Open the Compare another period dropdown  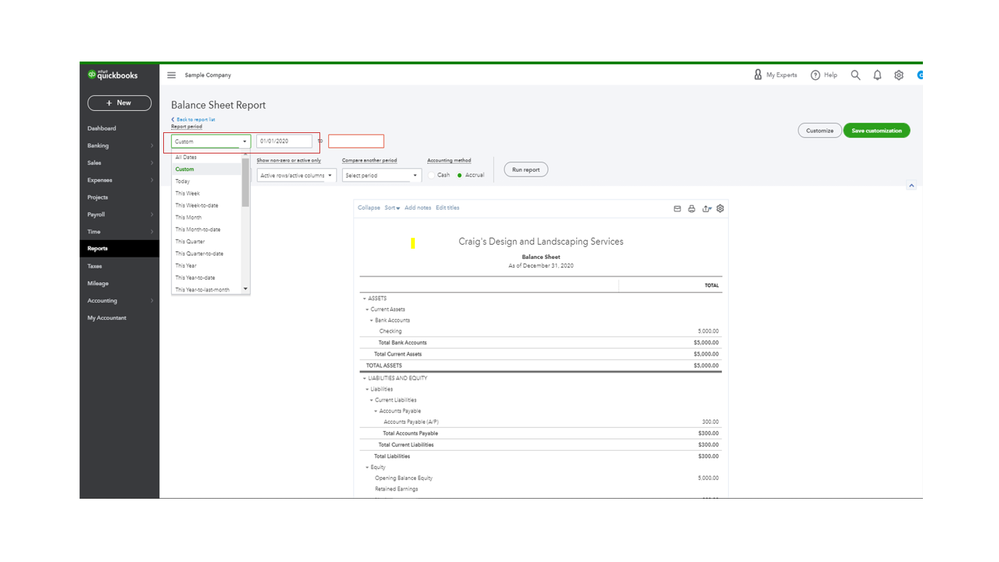coord(381,175)
